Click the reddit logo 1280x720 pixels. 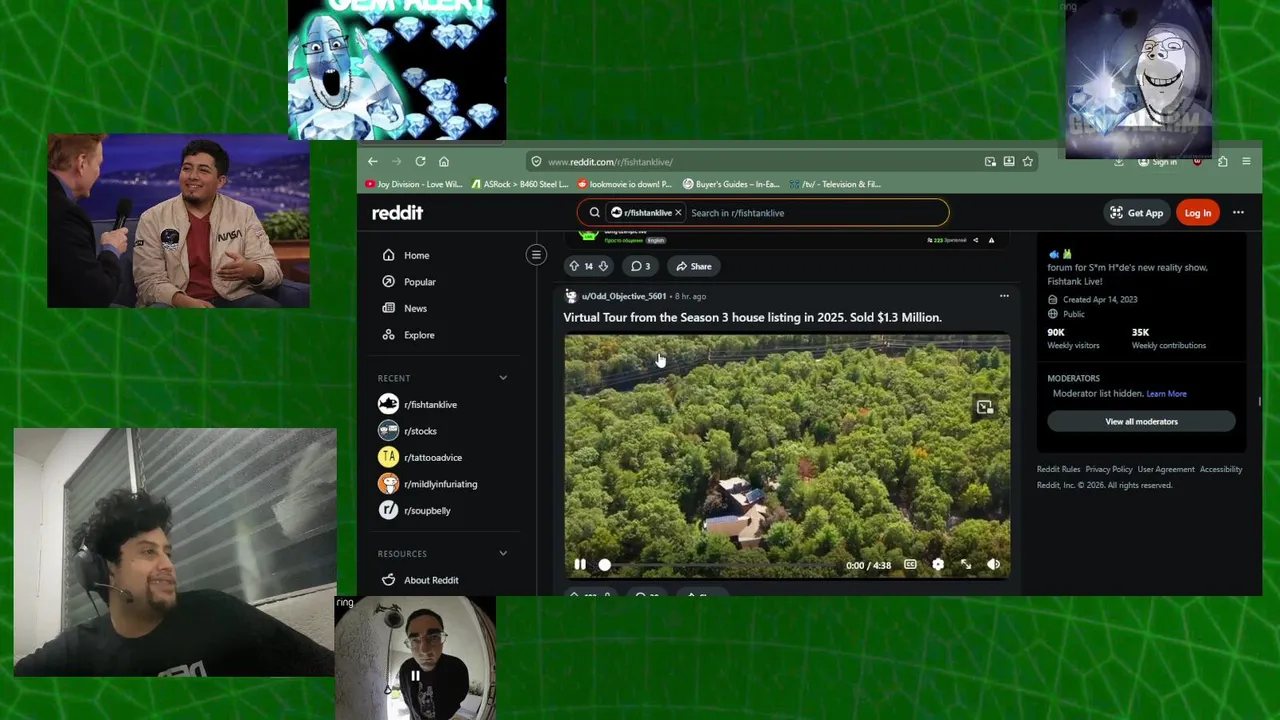click(x=397, y=212)
